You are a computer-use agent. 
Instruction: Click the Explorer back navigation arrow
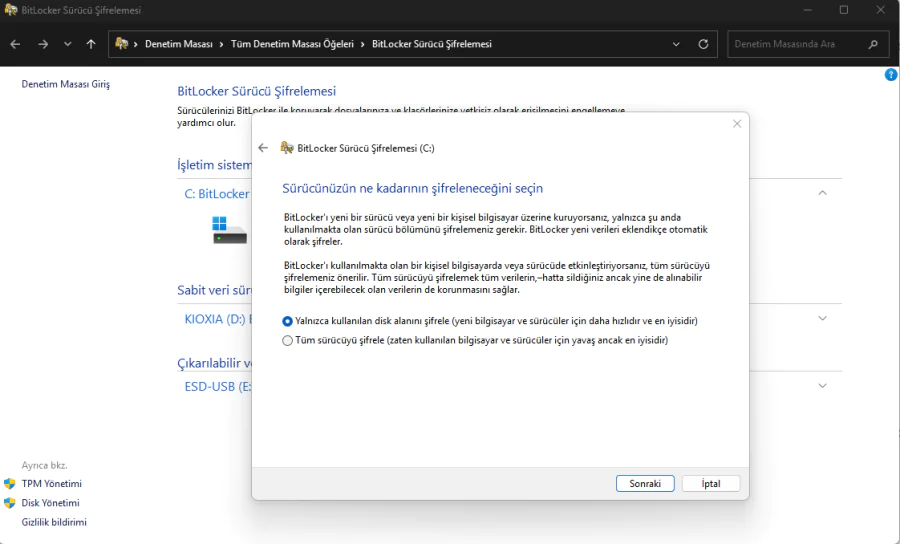[x=15, y=44]
